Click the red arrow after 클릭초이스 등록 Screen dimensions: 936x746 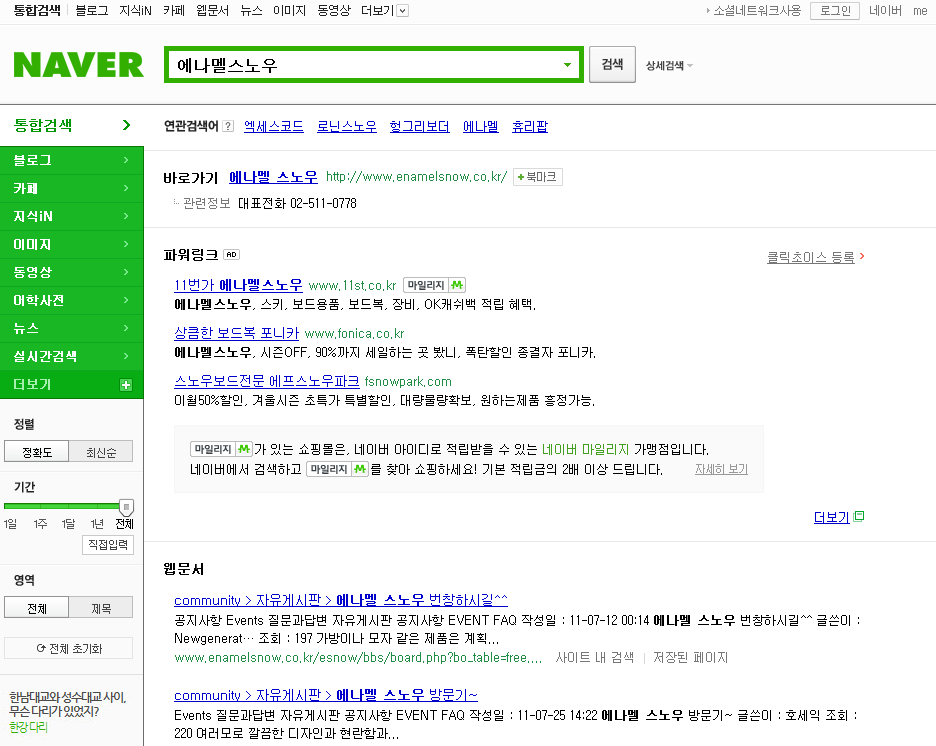click(x=861, y=256)
